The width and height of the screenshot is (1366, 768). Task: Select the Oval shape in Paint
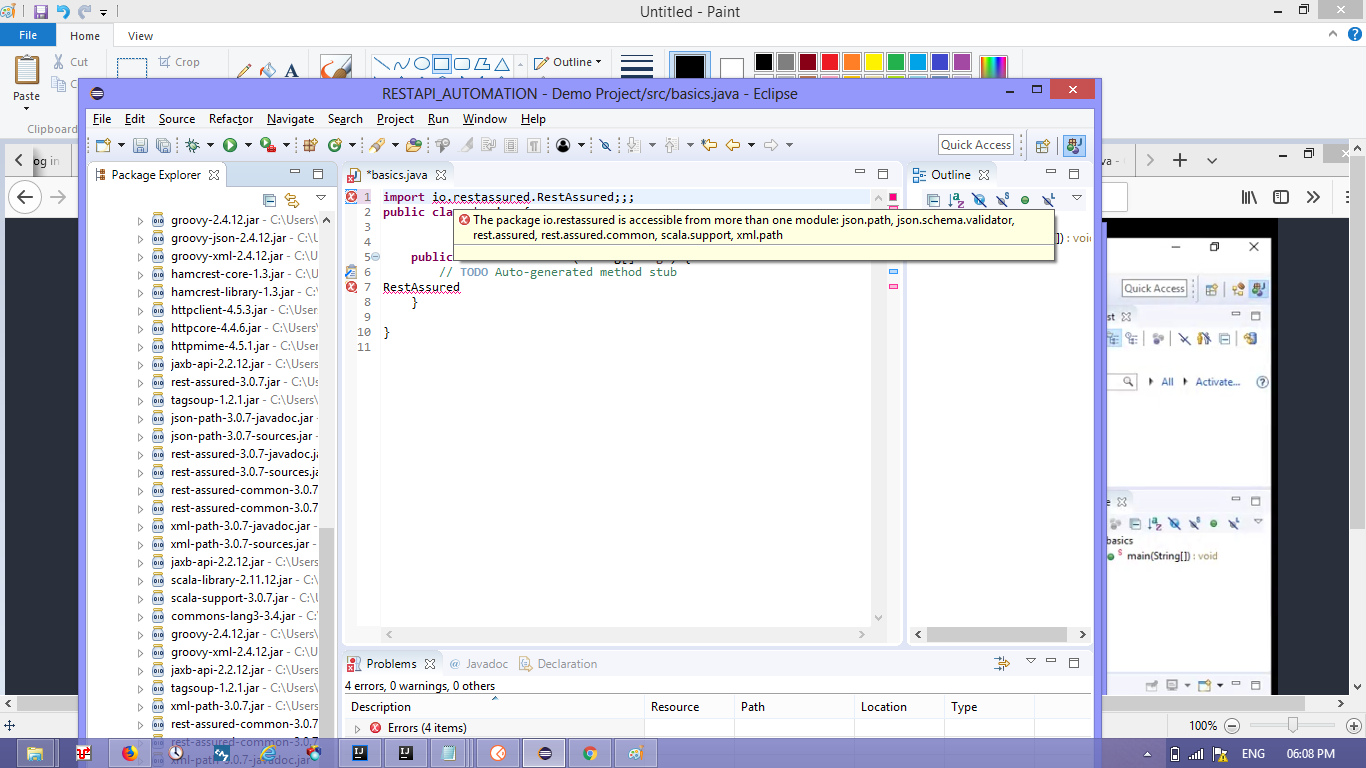pos(422,63)
